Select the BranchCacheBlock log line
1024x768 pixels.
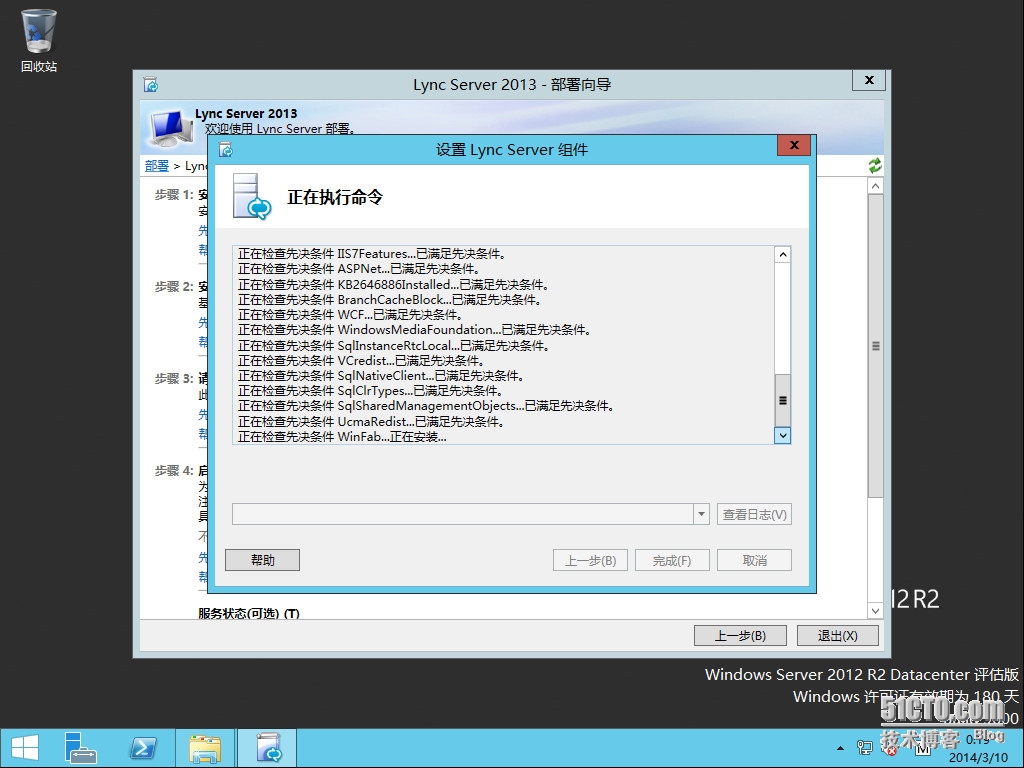[389, 299]
